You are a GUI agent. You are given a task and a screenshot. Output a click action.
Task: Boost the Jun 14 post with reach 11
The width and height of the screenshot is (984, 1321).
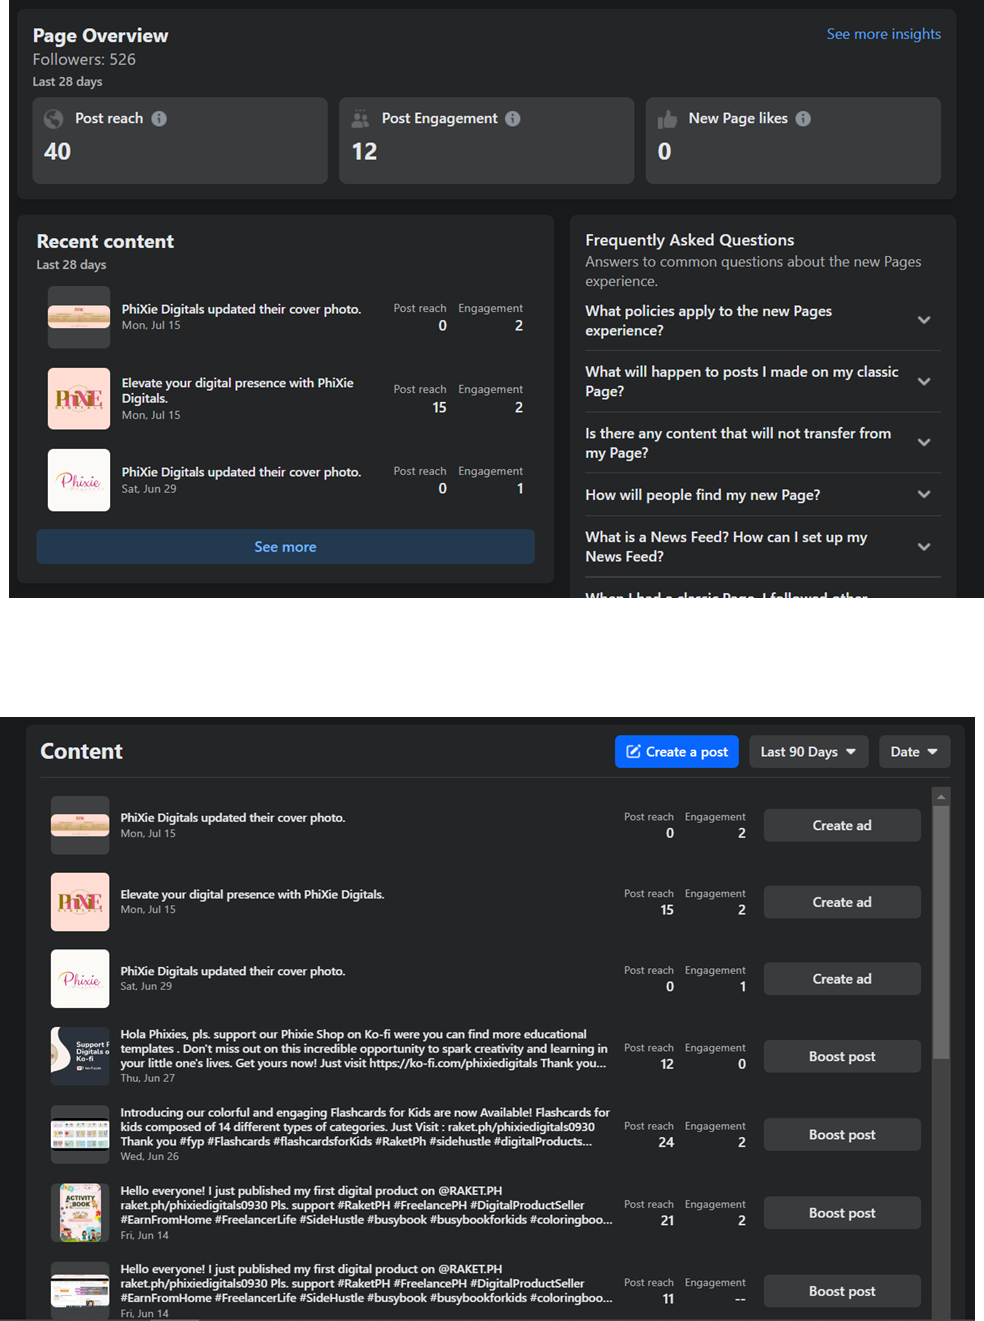[842, 1291]
